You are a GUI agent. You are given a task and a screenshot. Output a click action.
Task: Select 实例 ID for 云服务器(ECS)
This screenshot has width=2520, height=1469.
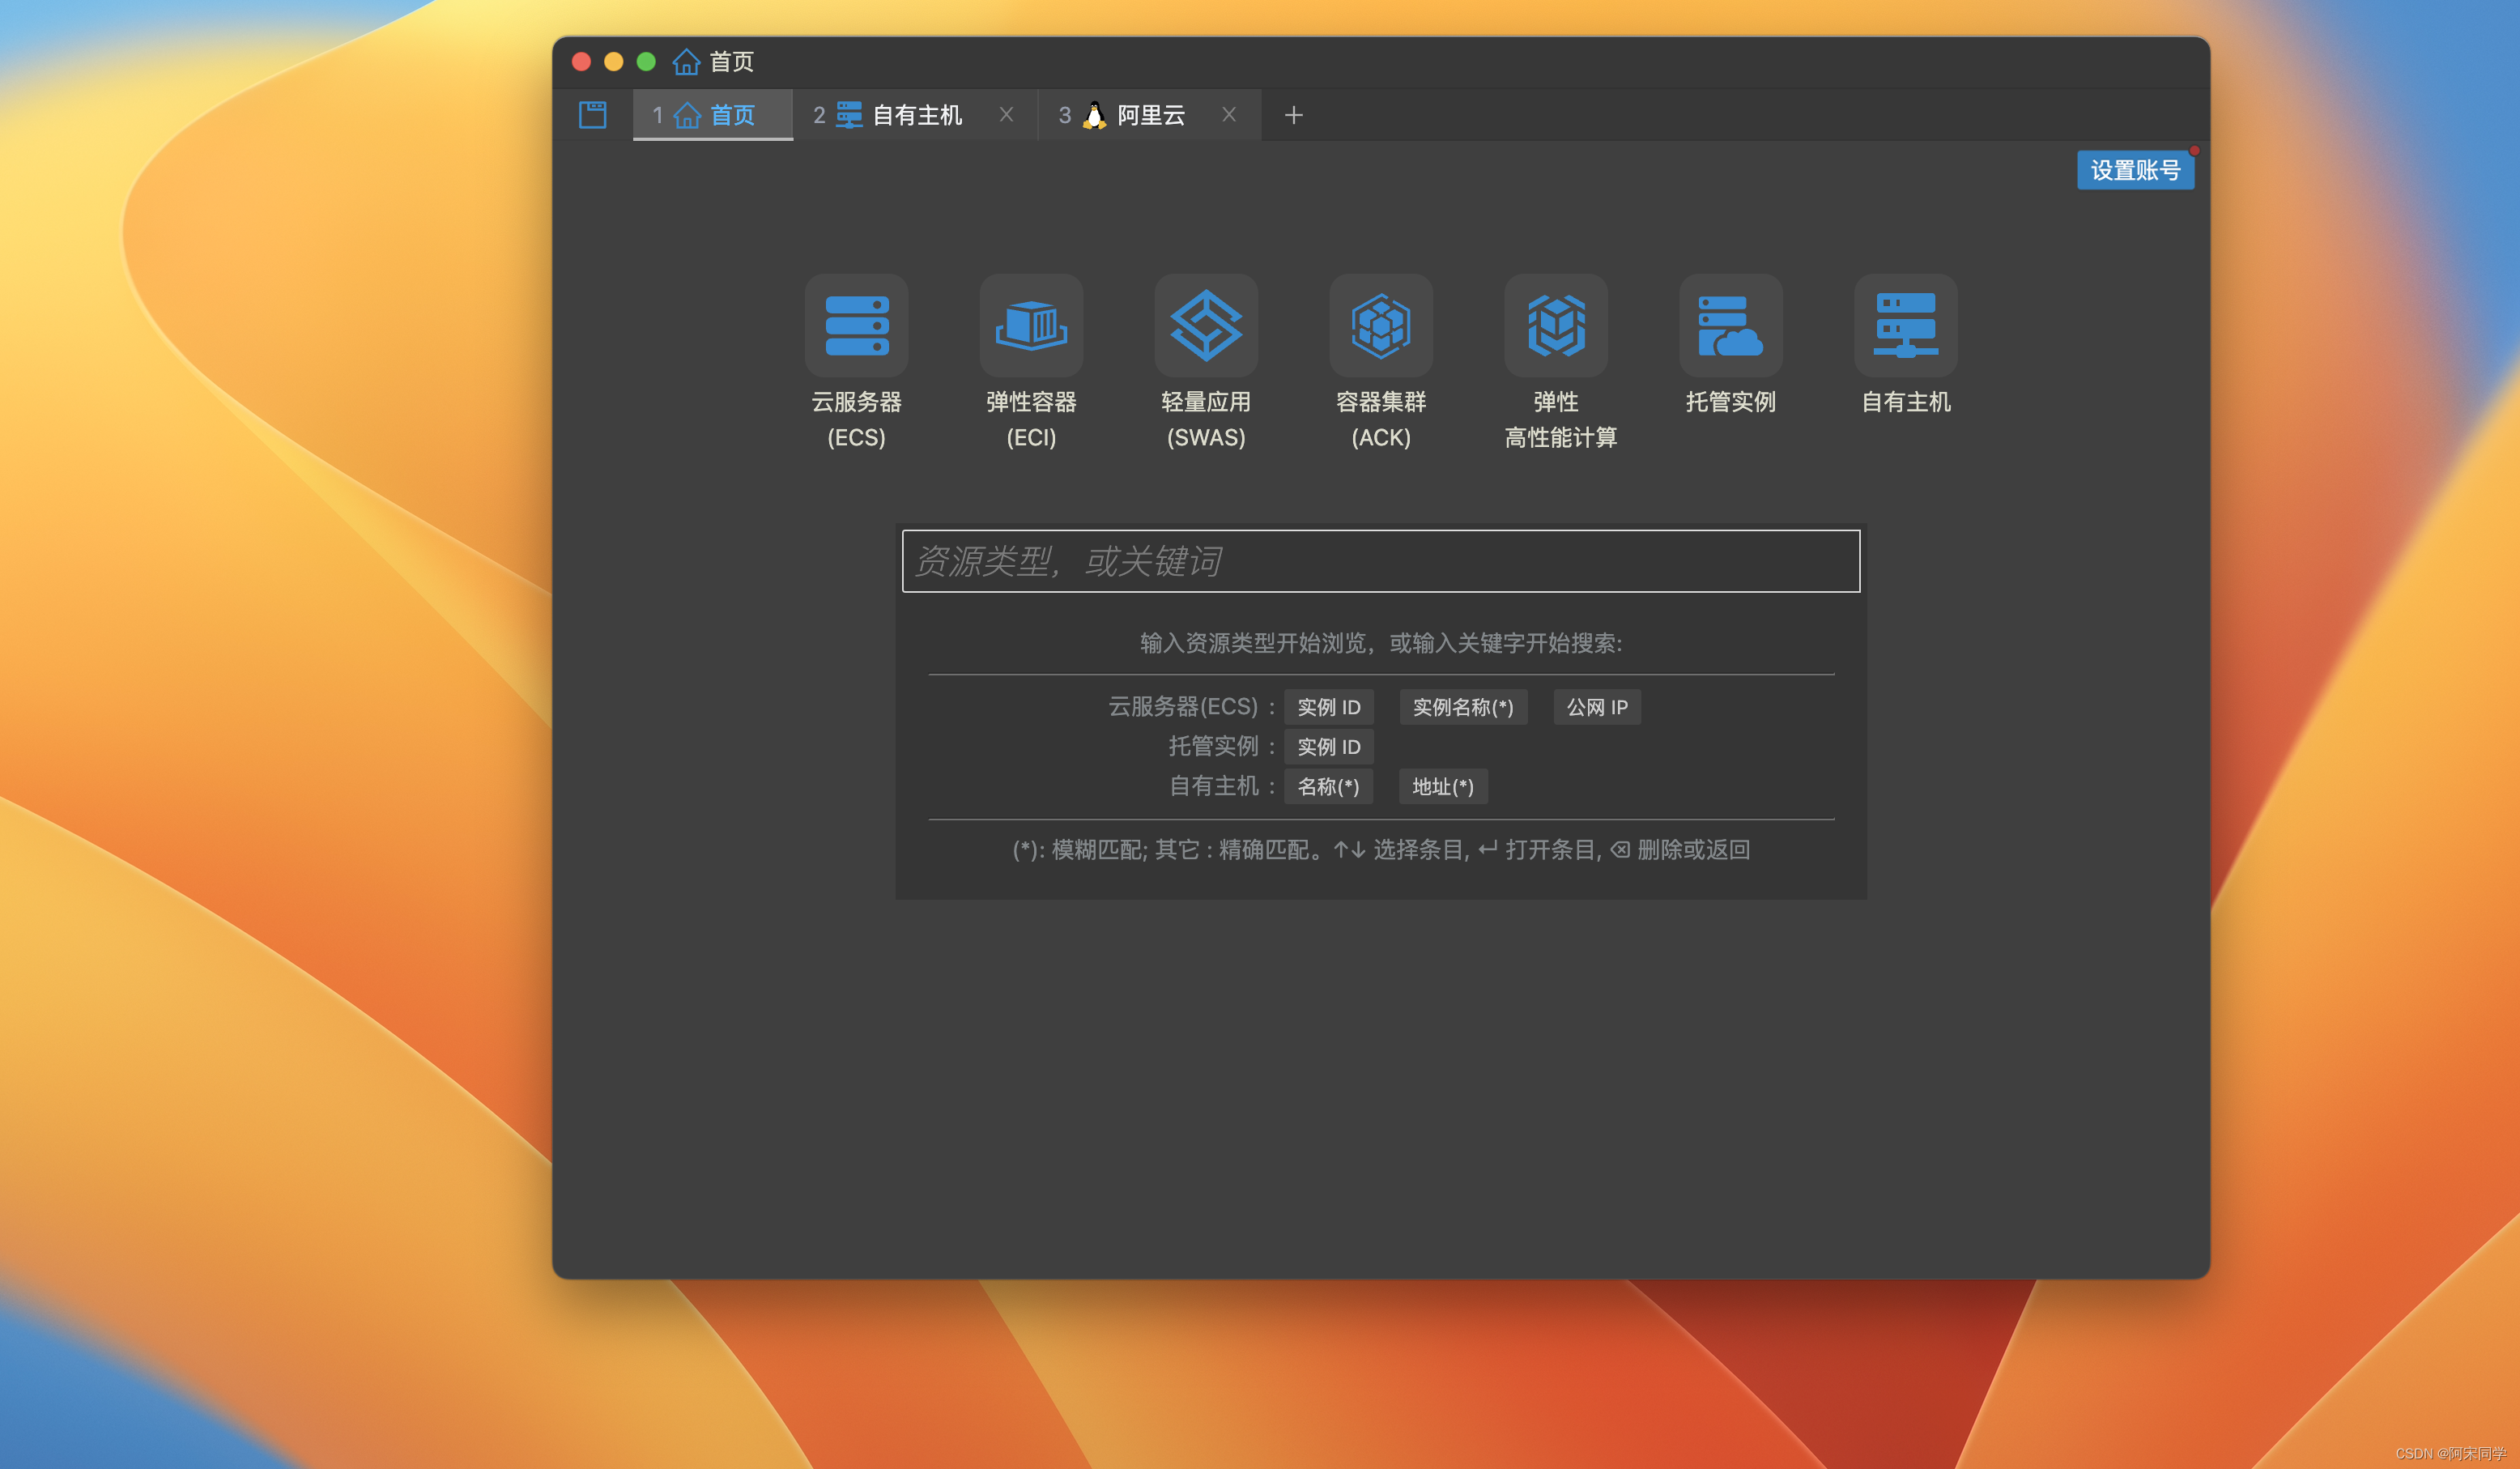pyautogui.click(x=1328, y=707)
